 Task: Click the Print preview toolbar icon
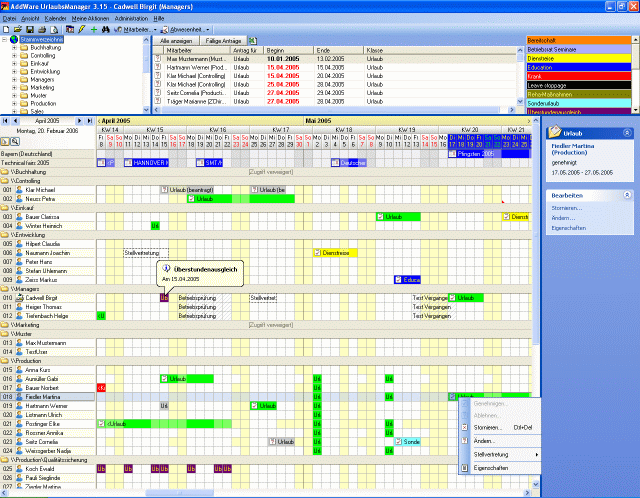tap(54, 29)
